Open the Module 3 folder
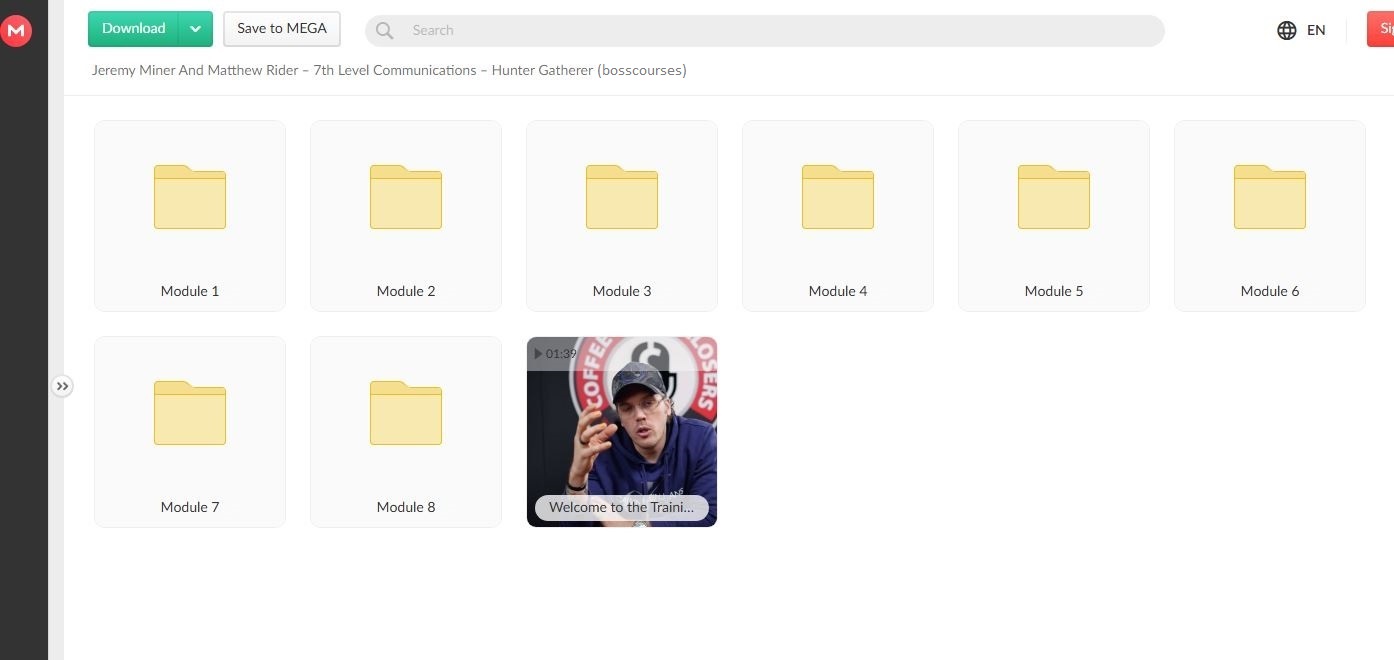The width and height of the screenshot is (1394, 660). pos(622,216)
